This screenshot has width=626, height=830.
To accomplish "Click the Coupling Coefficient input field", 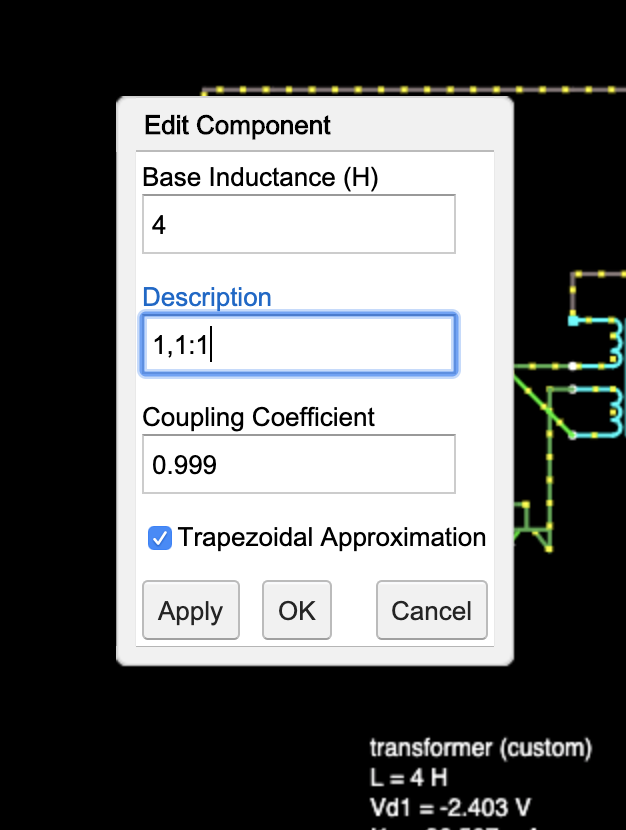I will pyautogui.click(x=298, y=463).
